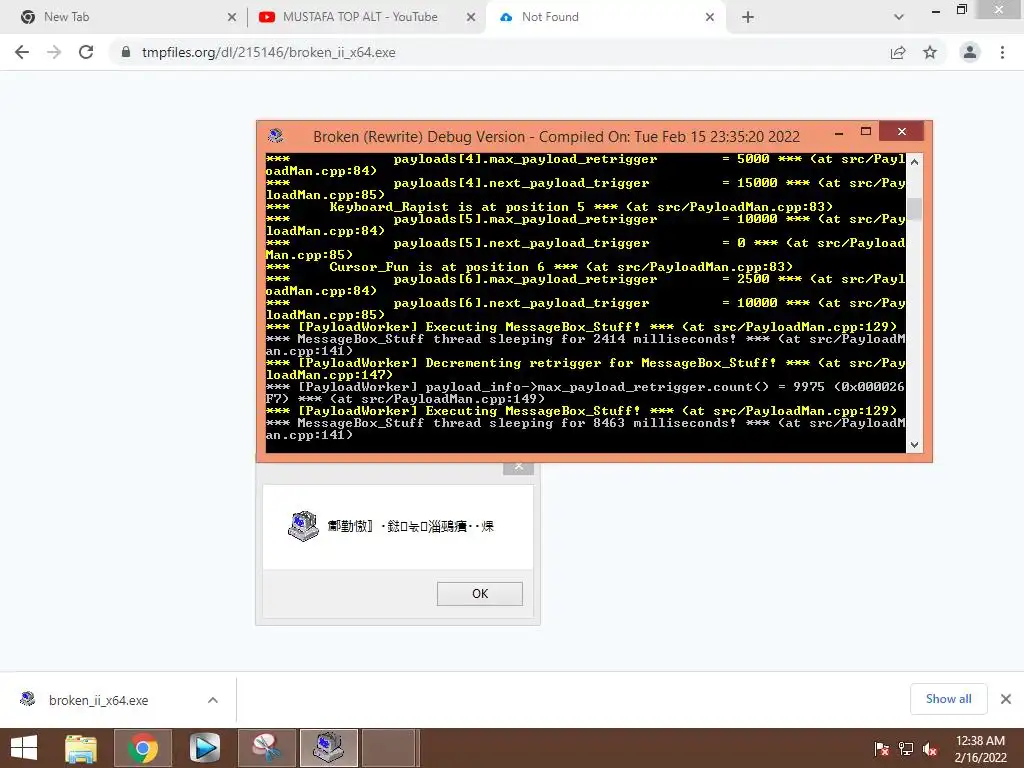Click Broken debug console title text

click(556, 136)
